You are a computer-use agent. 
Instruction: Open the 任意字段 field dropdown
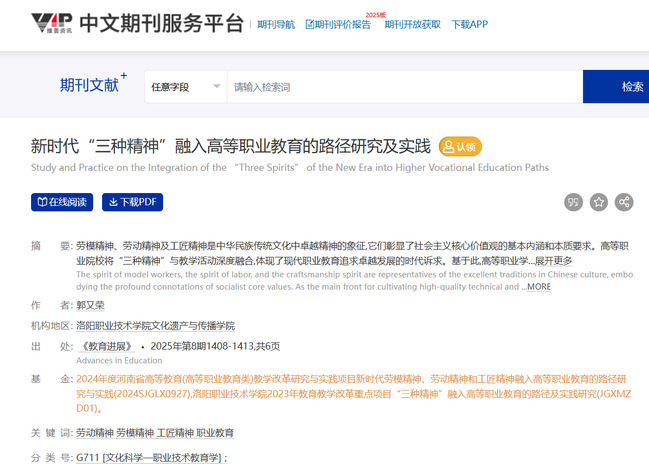pyautogui.click(x=185, y=87)
